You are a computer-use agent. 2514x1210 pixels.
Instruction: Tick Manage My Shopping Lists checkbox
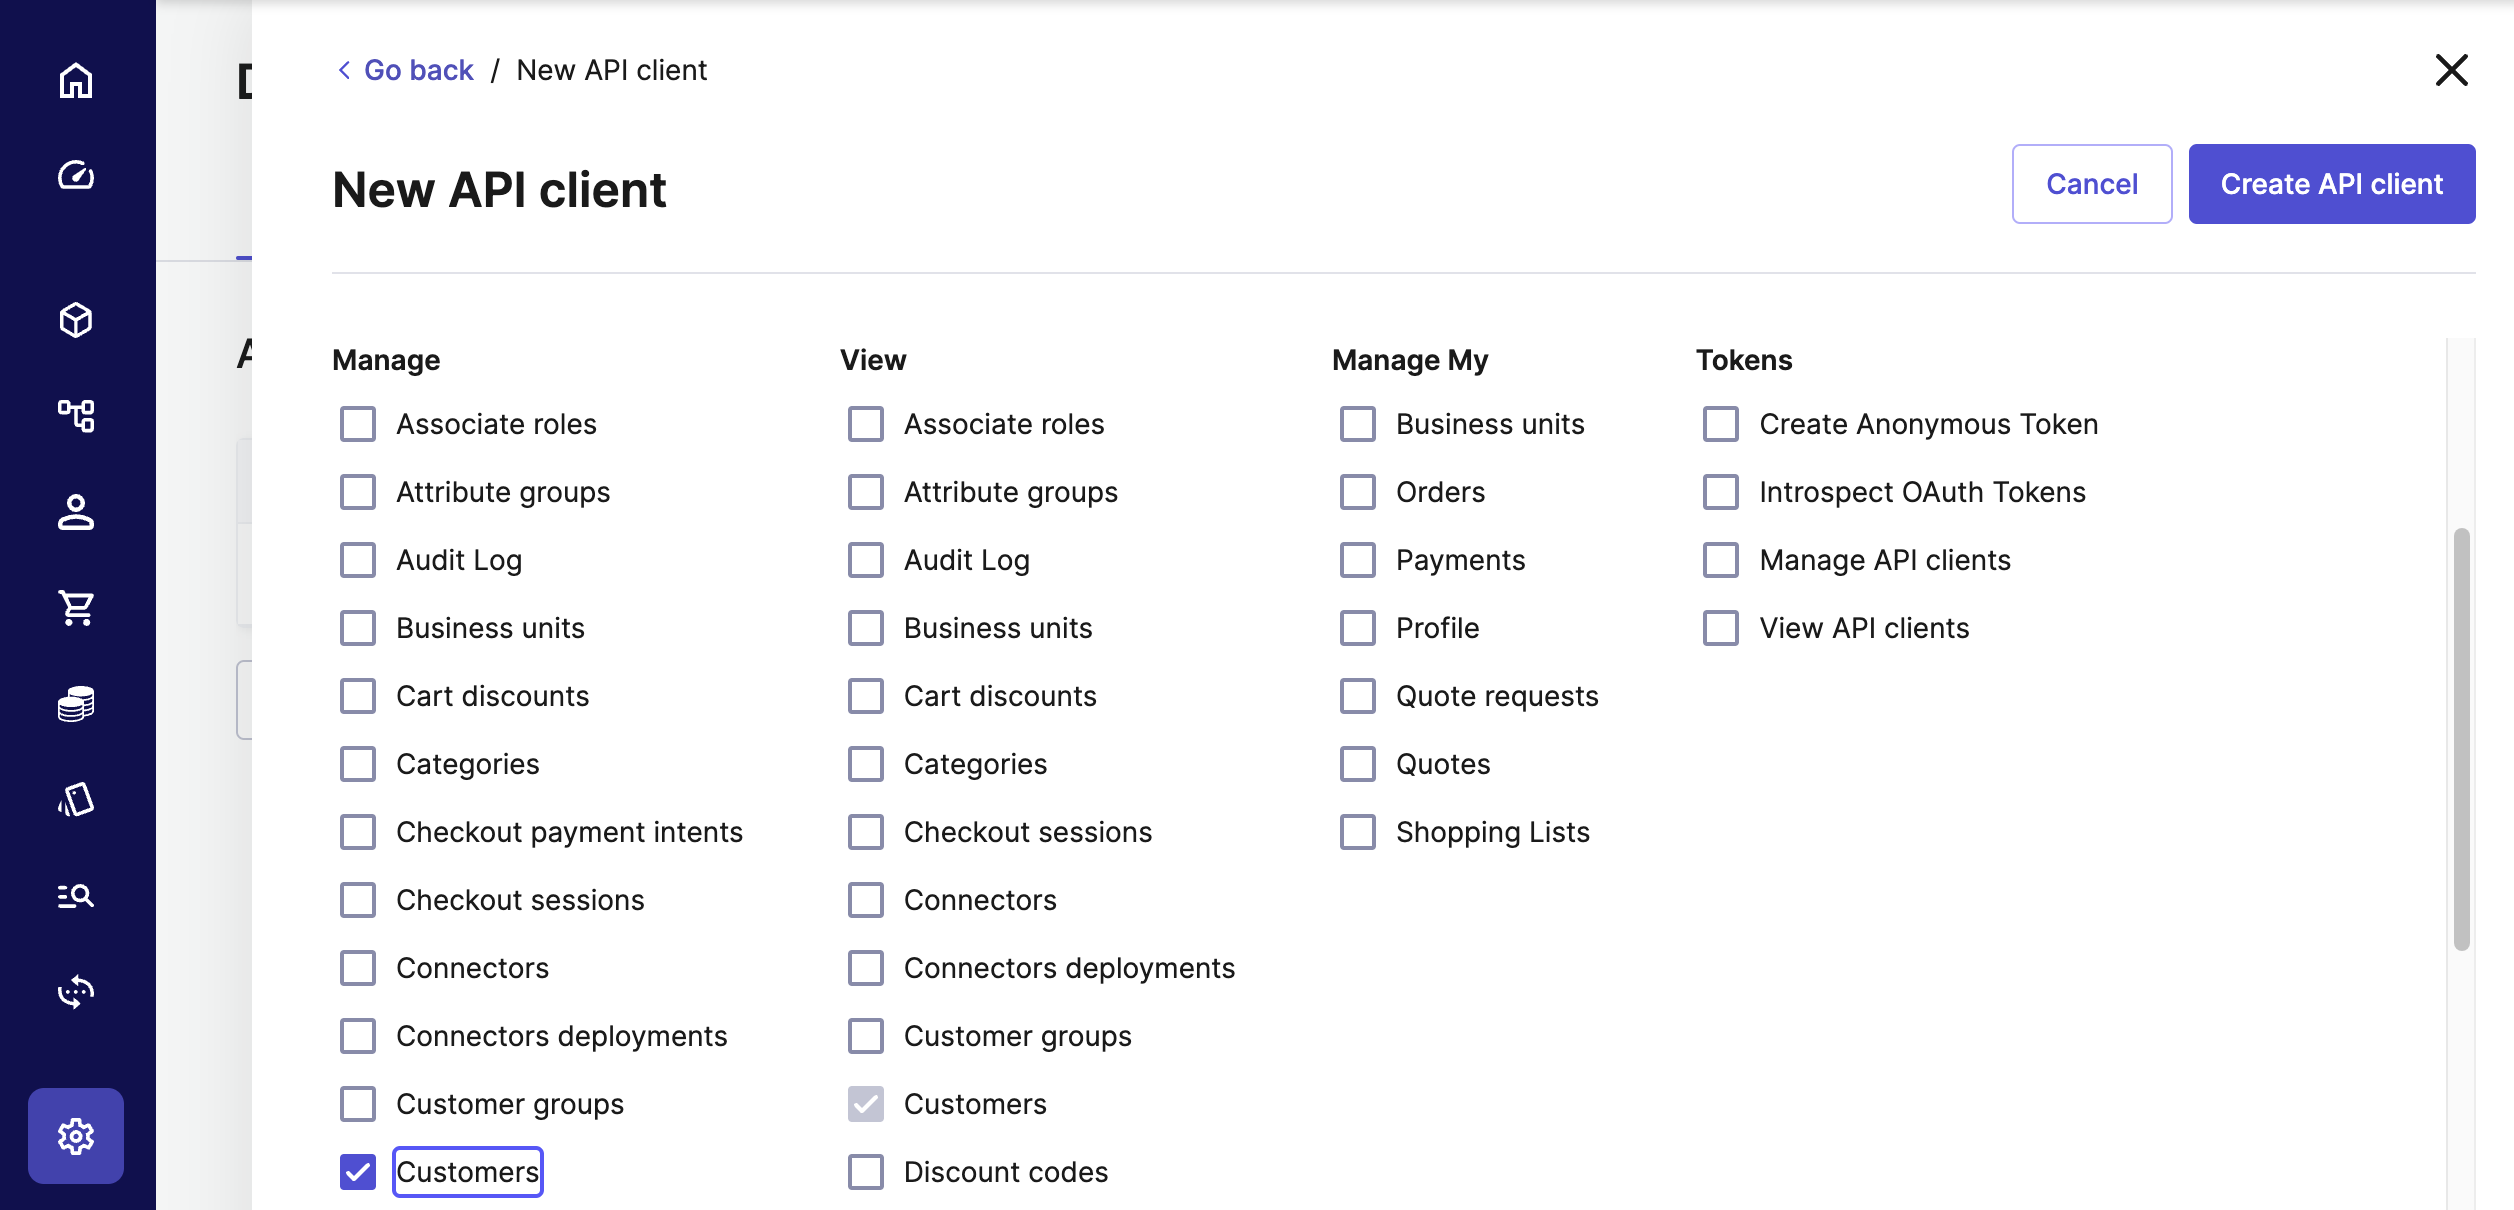pyautogui.click(x=1358, y=832)
